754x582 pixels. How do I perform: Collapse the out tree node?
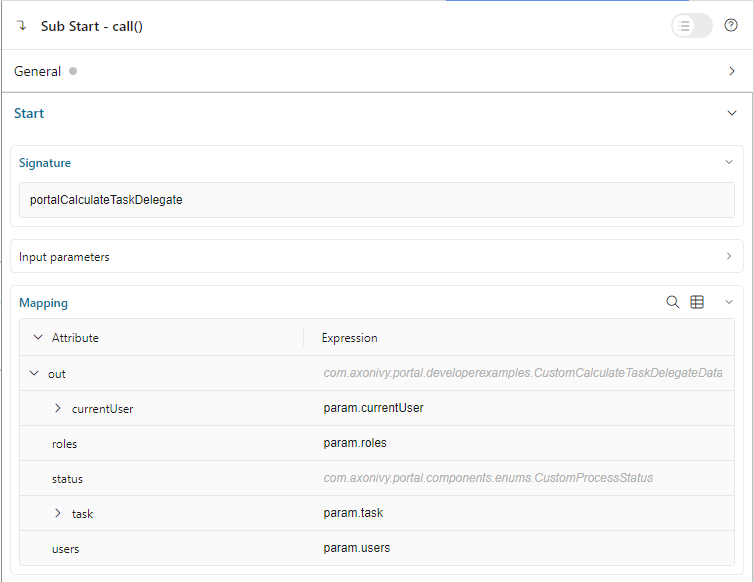[x=36, y=373]
